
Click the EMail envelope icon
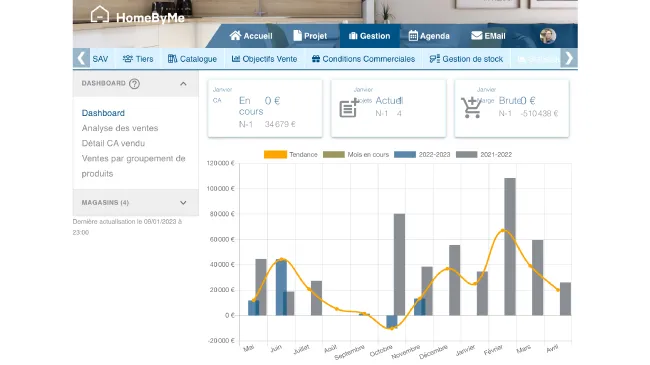click(x=477, y=36)
